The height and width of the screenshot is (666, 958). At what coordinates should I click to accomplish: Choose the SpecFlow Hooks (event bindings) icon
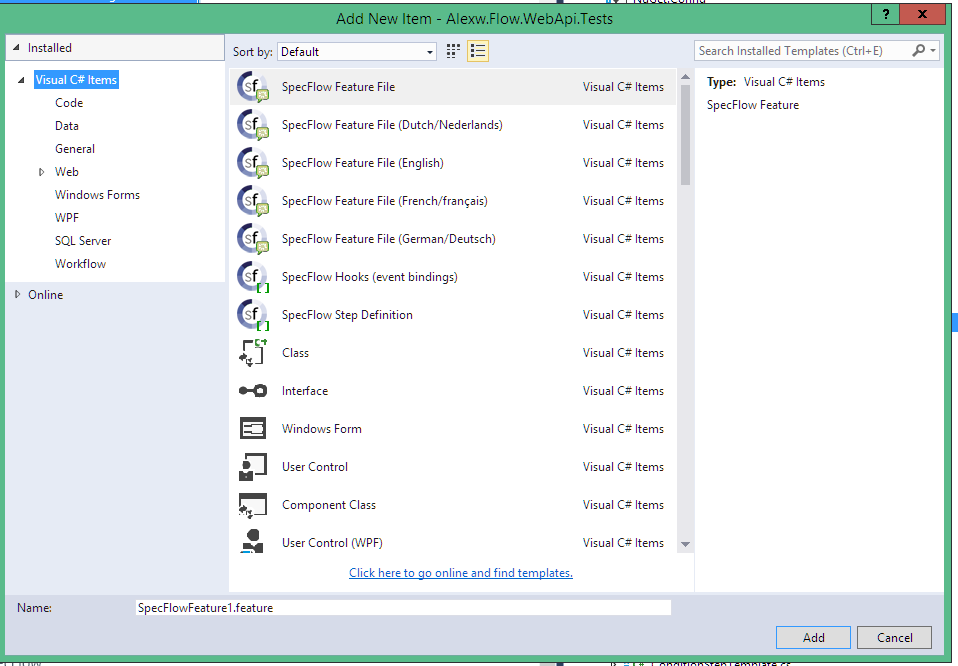click(253, 277)
